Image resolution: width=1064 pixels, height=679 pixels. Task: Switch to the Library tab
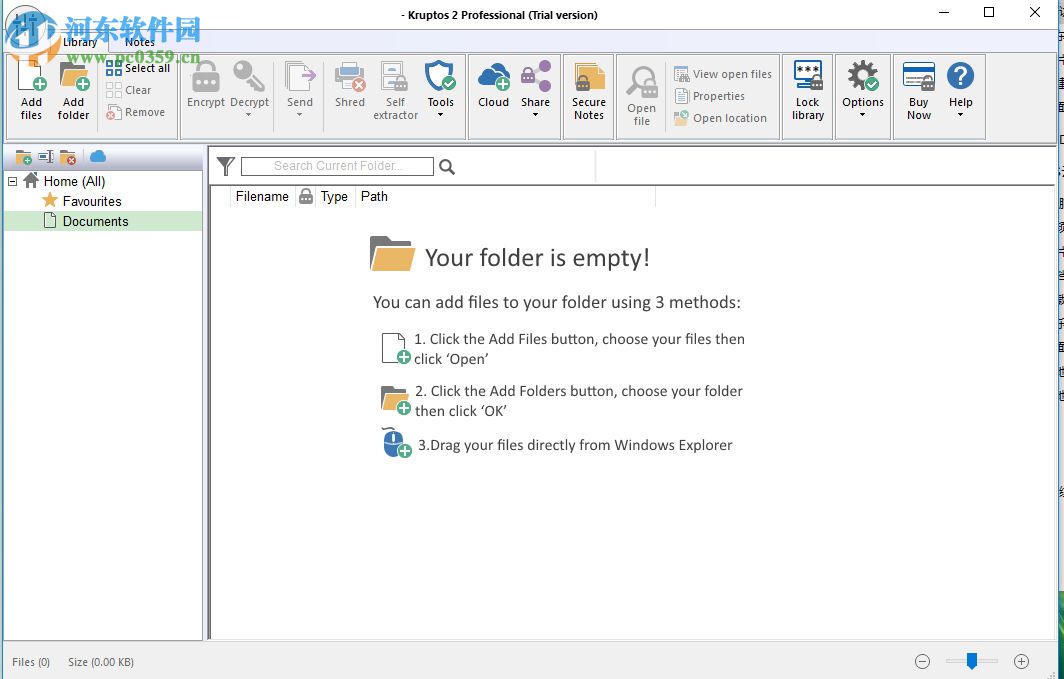[x=80, y=42]
